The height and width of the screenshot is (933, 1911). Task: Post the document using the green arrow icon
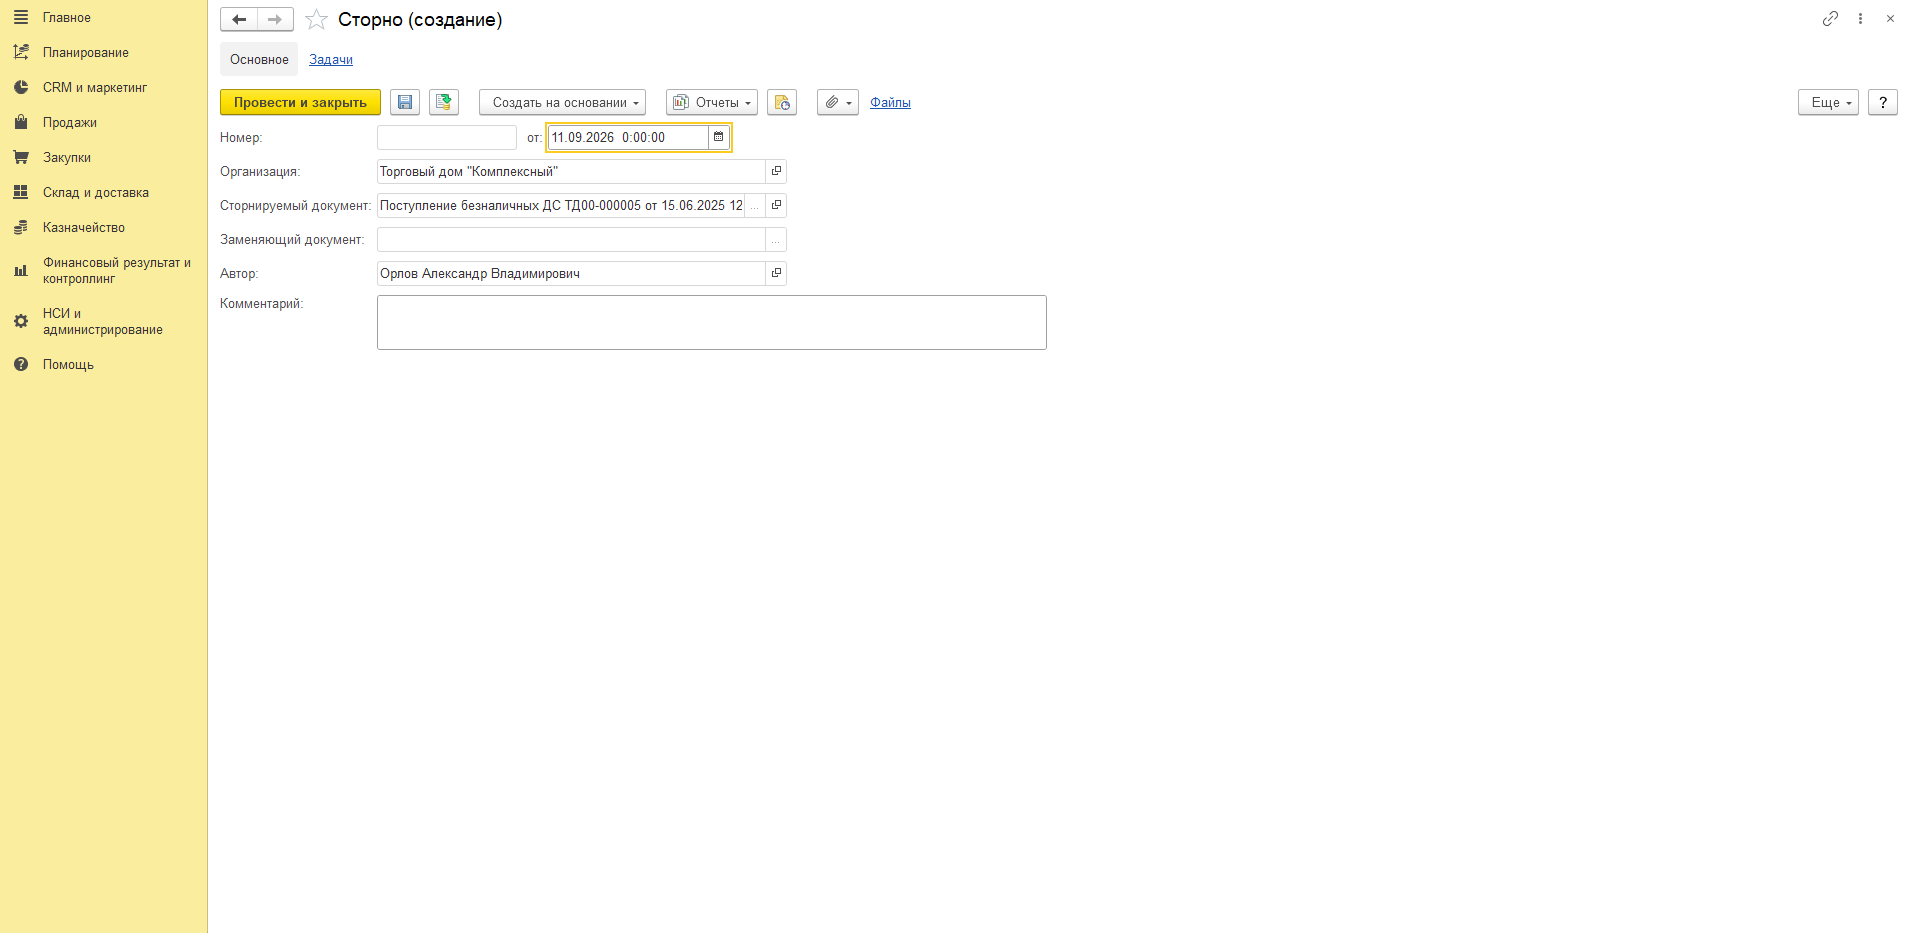(x=444, y=103)
